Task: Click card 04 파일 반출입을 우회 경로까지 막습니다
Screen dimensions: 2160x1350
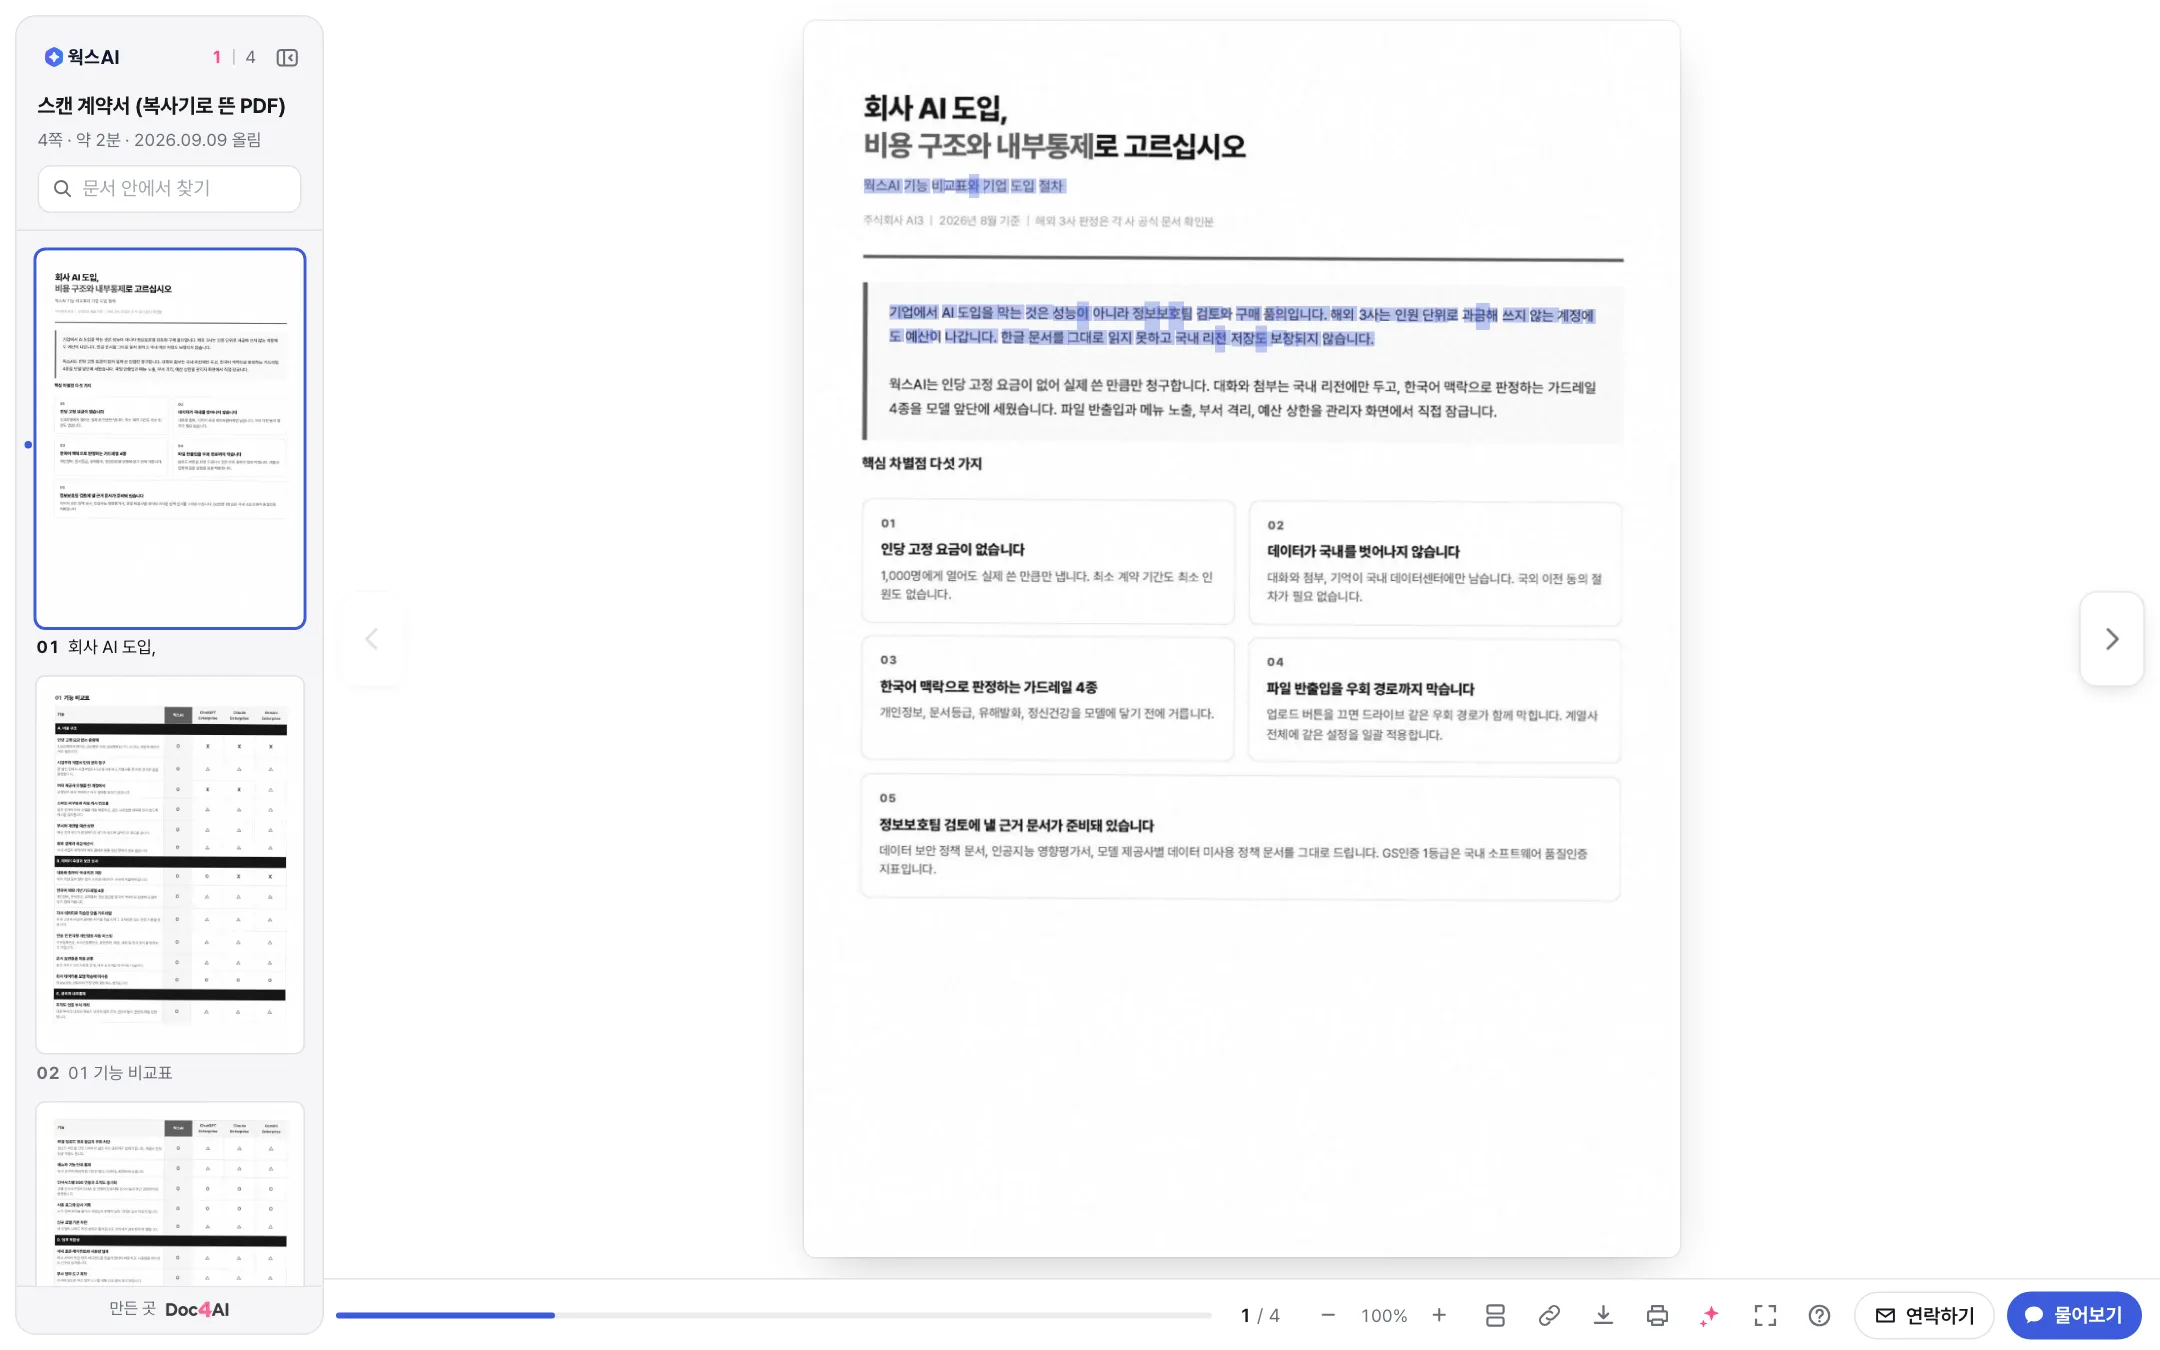Action: 1435,701
